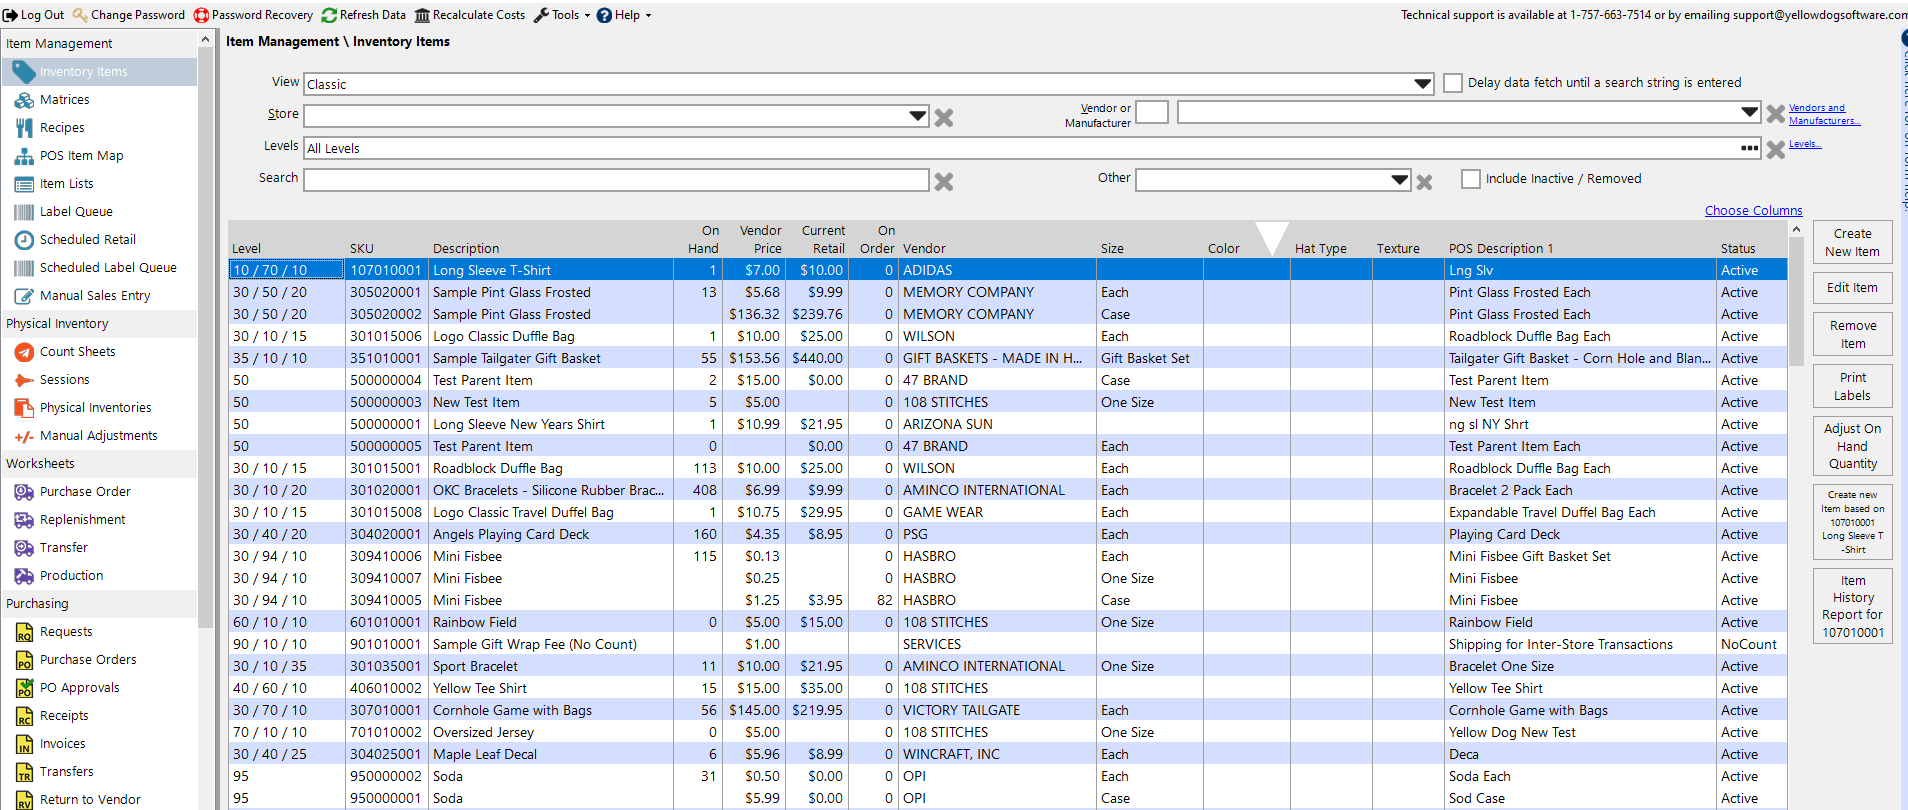Image resolution: width=1908 pixels, height=810 pixels.
Task: Open the Levels... link
Action: pyautogui.click(x=1805, y=144)
